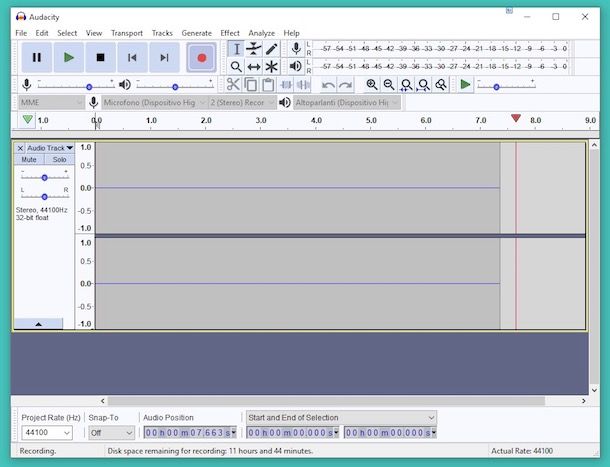The width and height of the screenshot is (610, 467).
Task: Open the Snap-To Off dropdown
Action: (111, 433)
